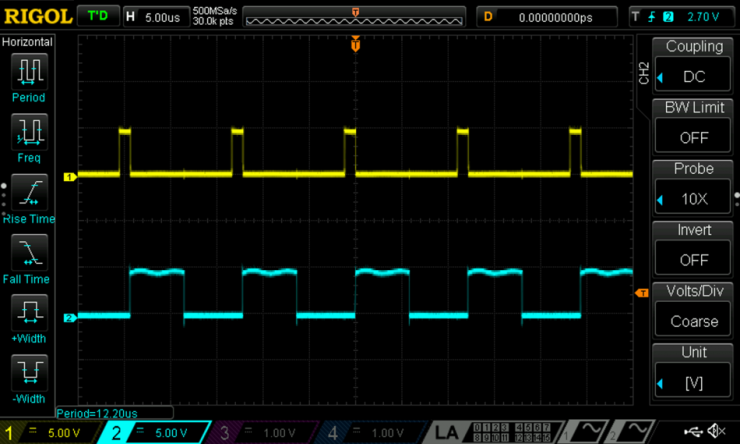Click the T'D trigger status indicator
740x444 pixels.
click(98, 17)
